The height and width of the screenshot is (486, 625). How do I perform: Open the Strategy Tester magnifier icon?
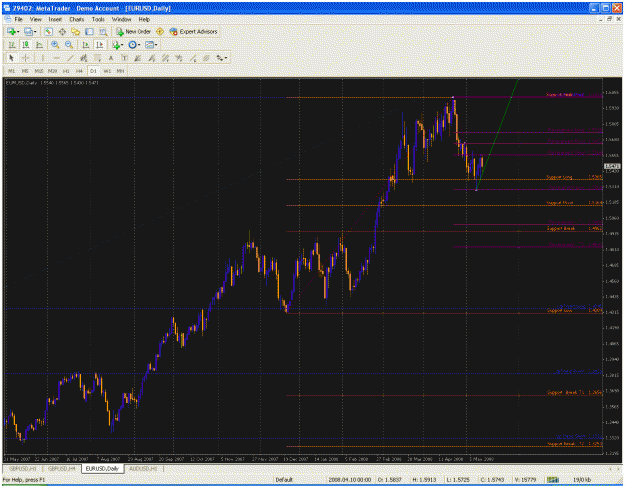pos(103,31)
